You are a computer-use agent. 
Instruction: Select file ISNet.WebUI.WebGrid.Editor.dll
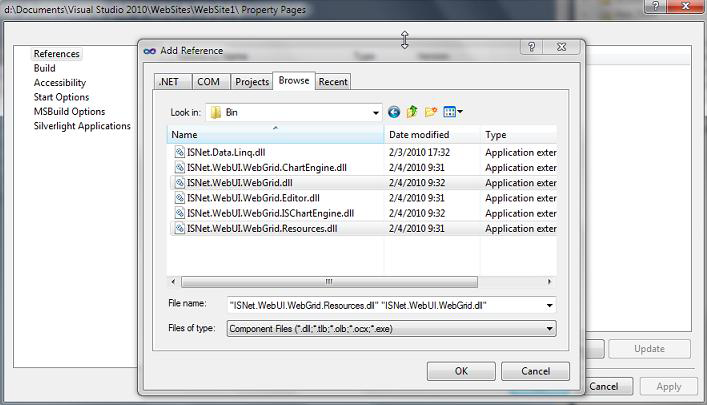pos(253,198)
